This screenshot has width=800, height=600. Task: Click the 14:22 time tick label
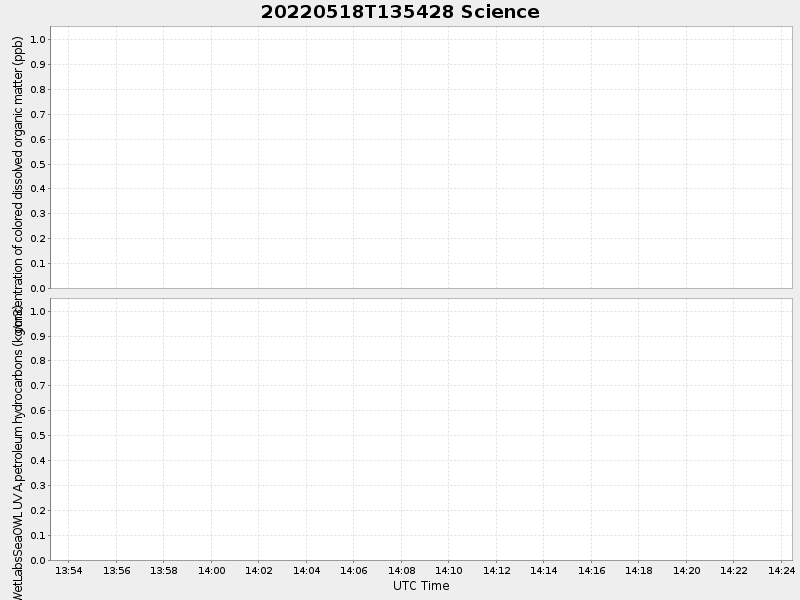[x=734, y=570]
